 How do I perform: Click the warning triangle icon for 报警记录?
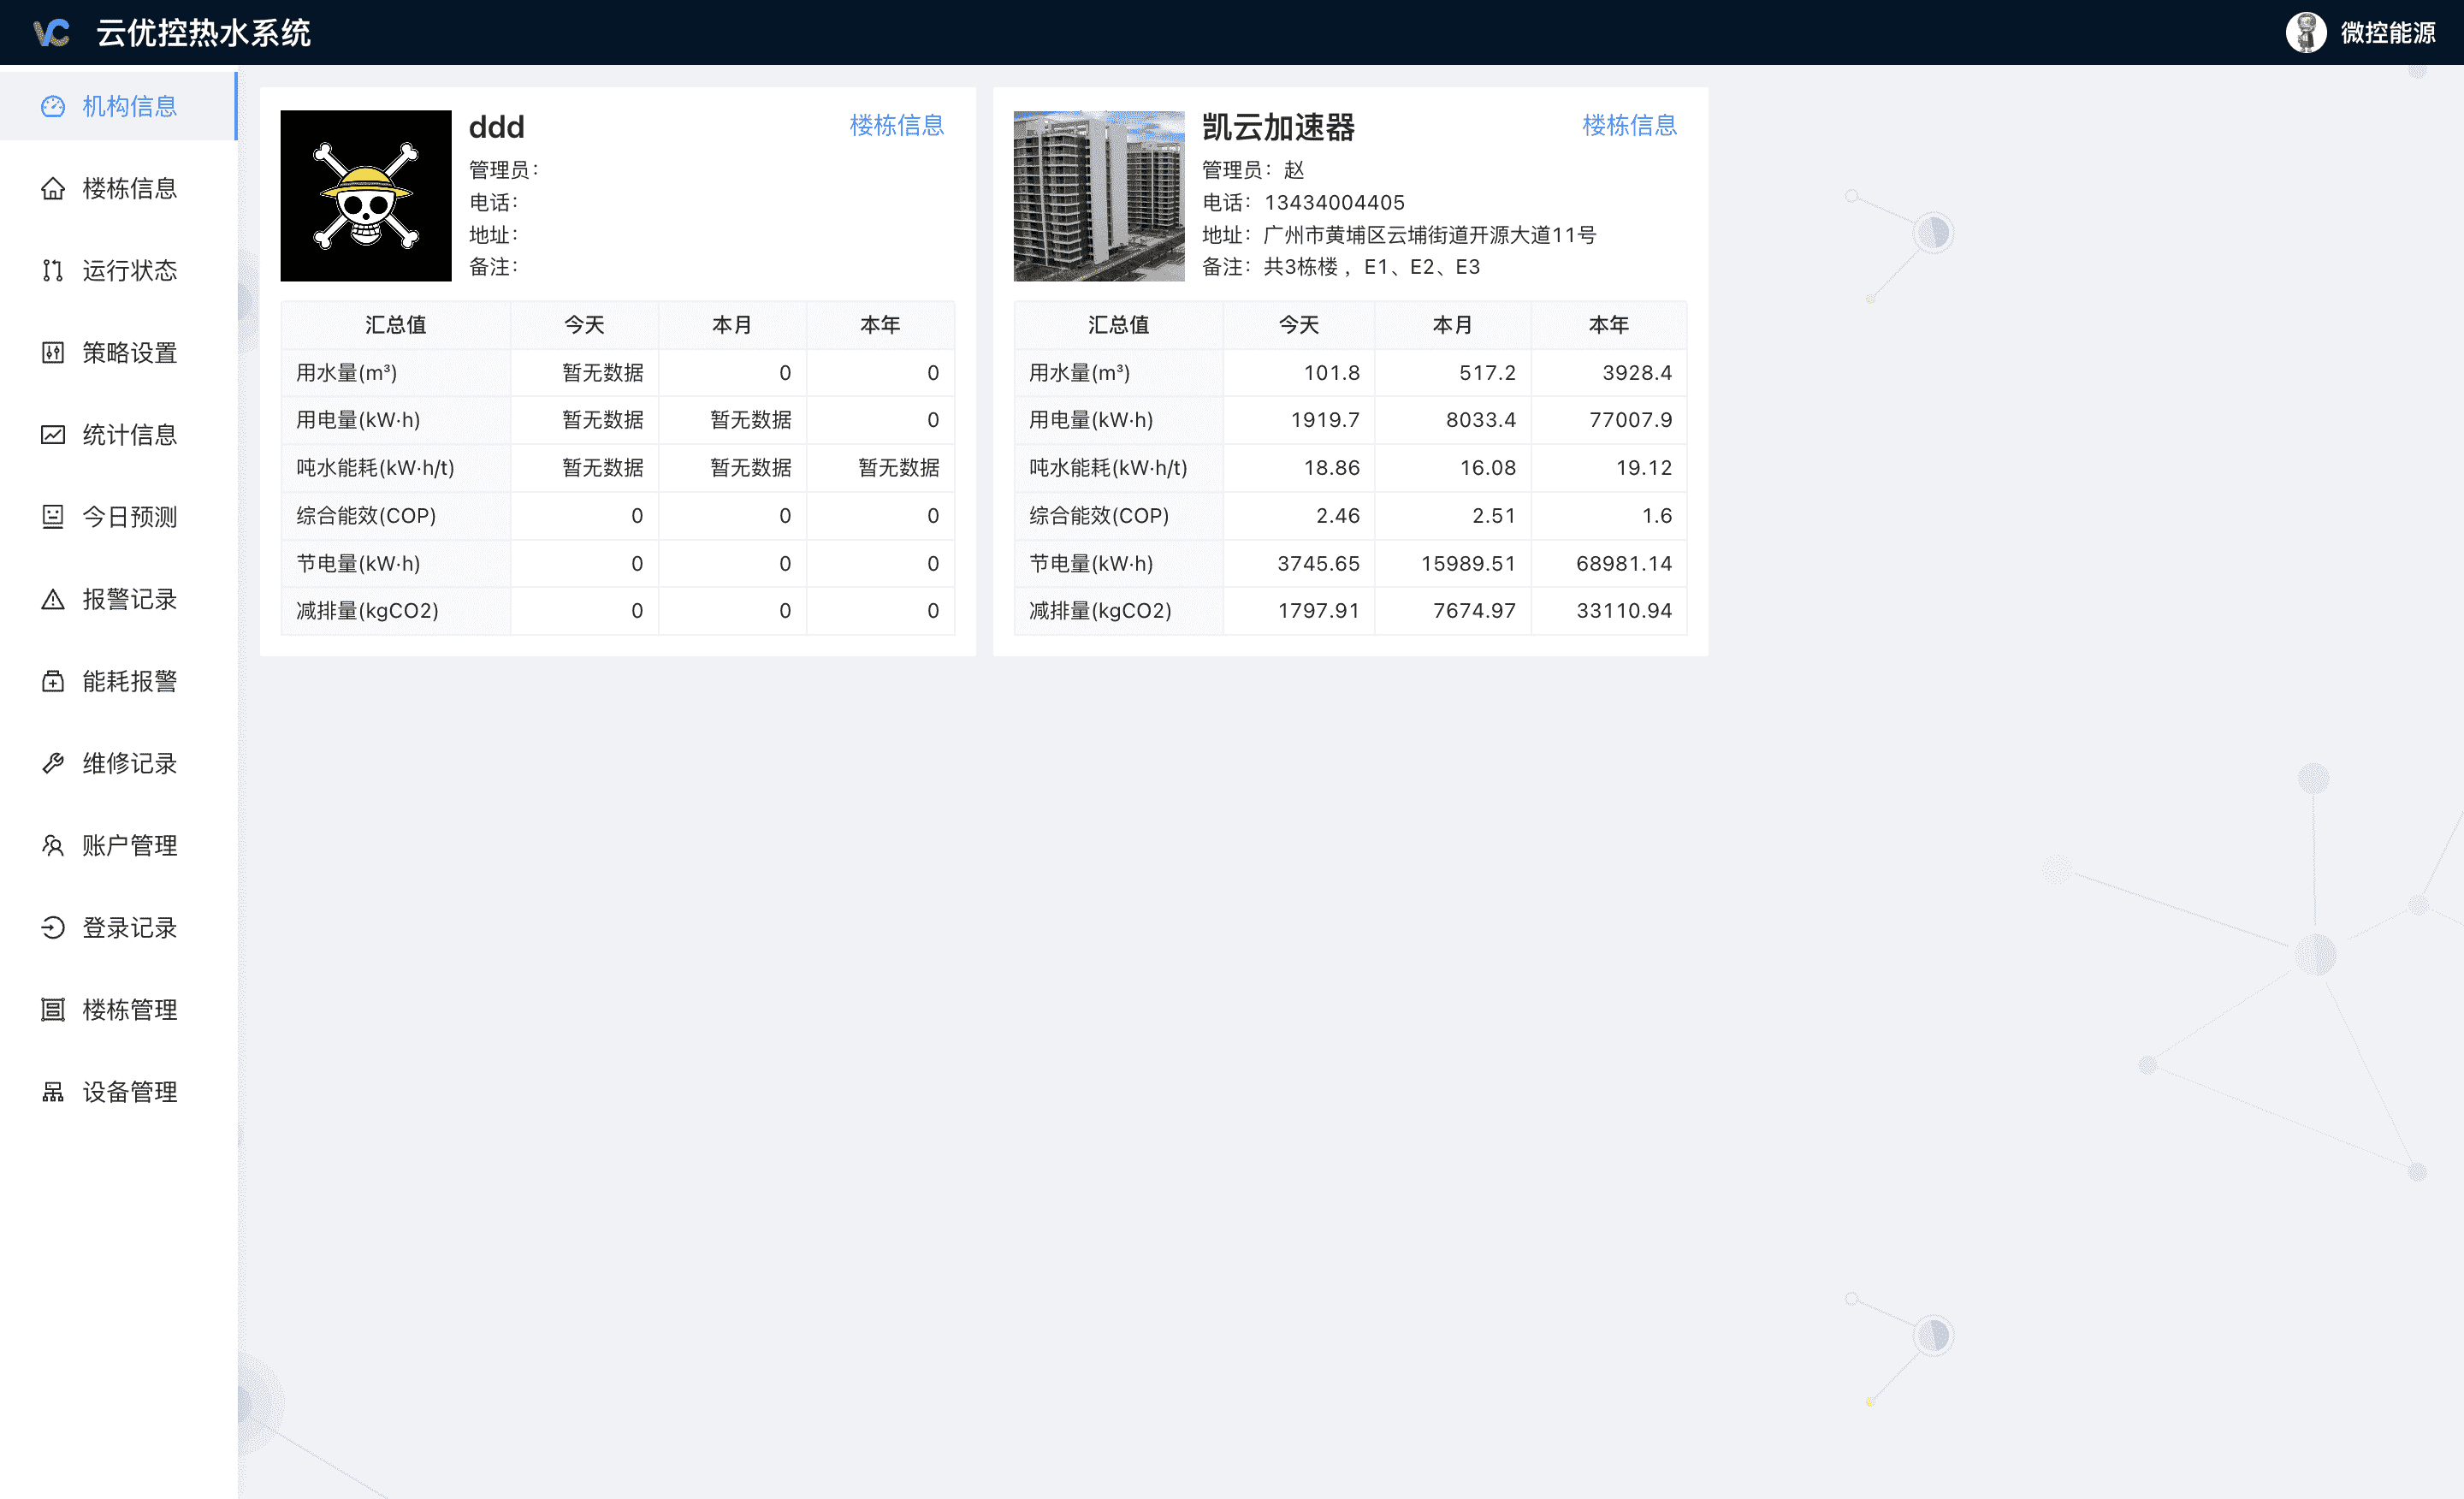[53, 599]
